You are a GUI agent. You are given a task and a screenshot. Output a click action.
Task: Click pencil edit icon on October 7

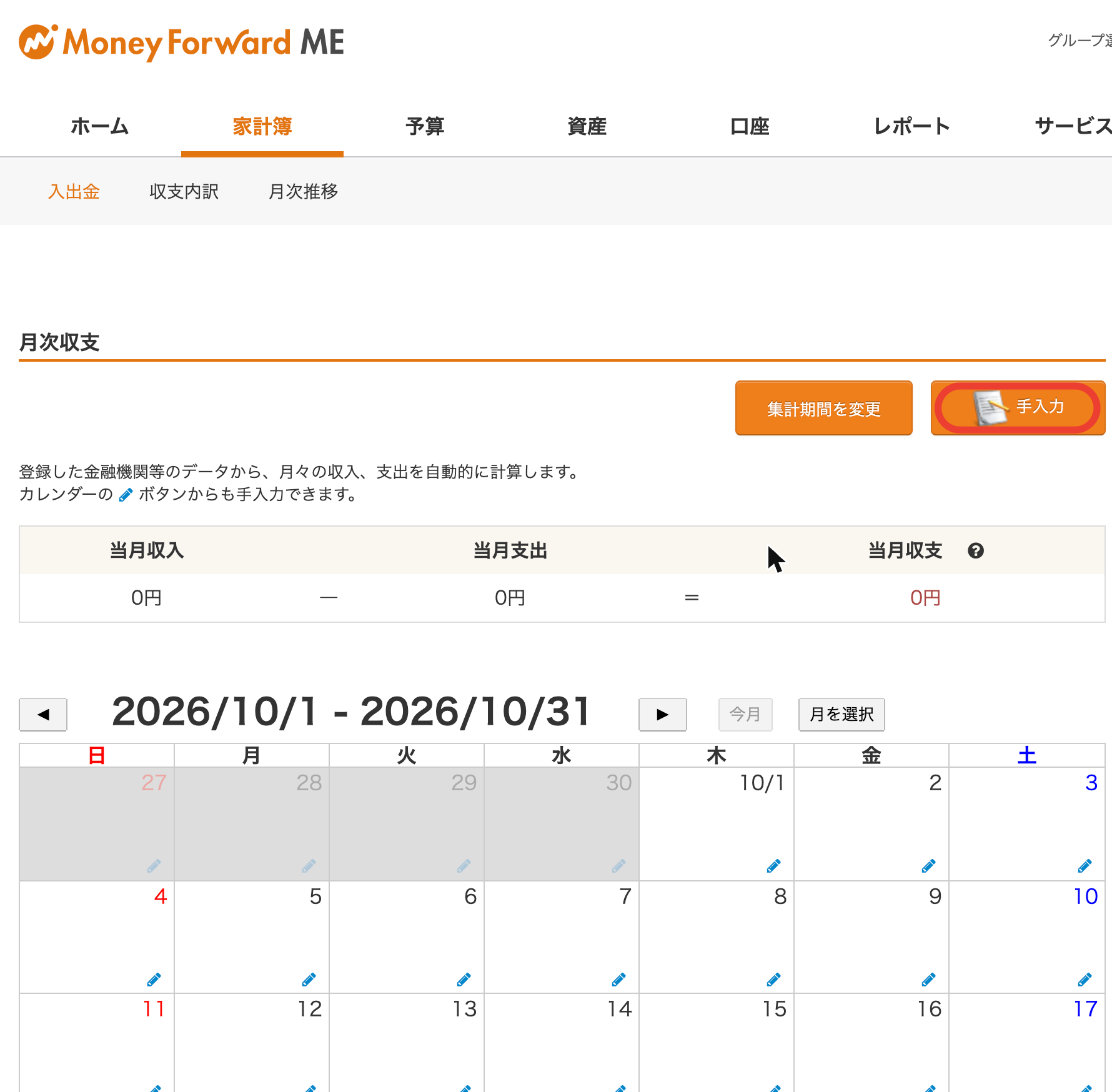pos(618,980)
